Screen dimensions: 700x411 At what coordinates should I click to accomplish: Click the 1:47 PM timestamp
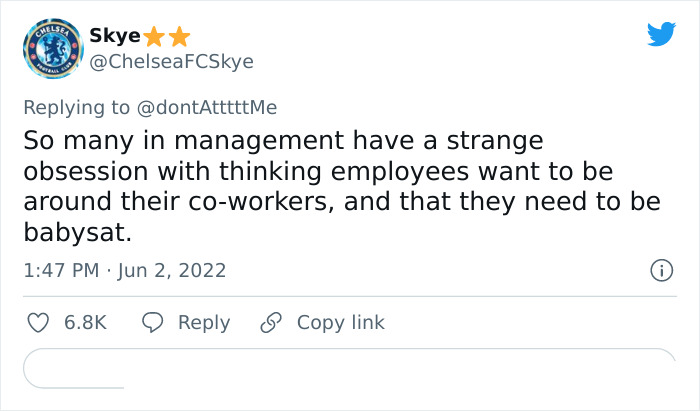(61, 270)
